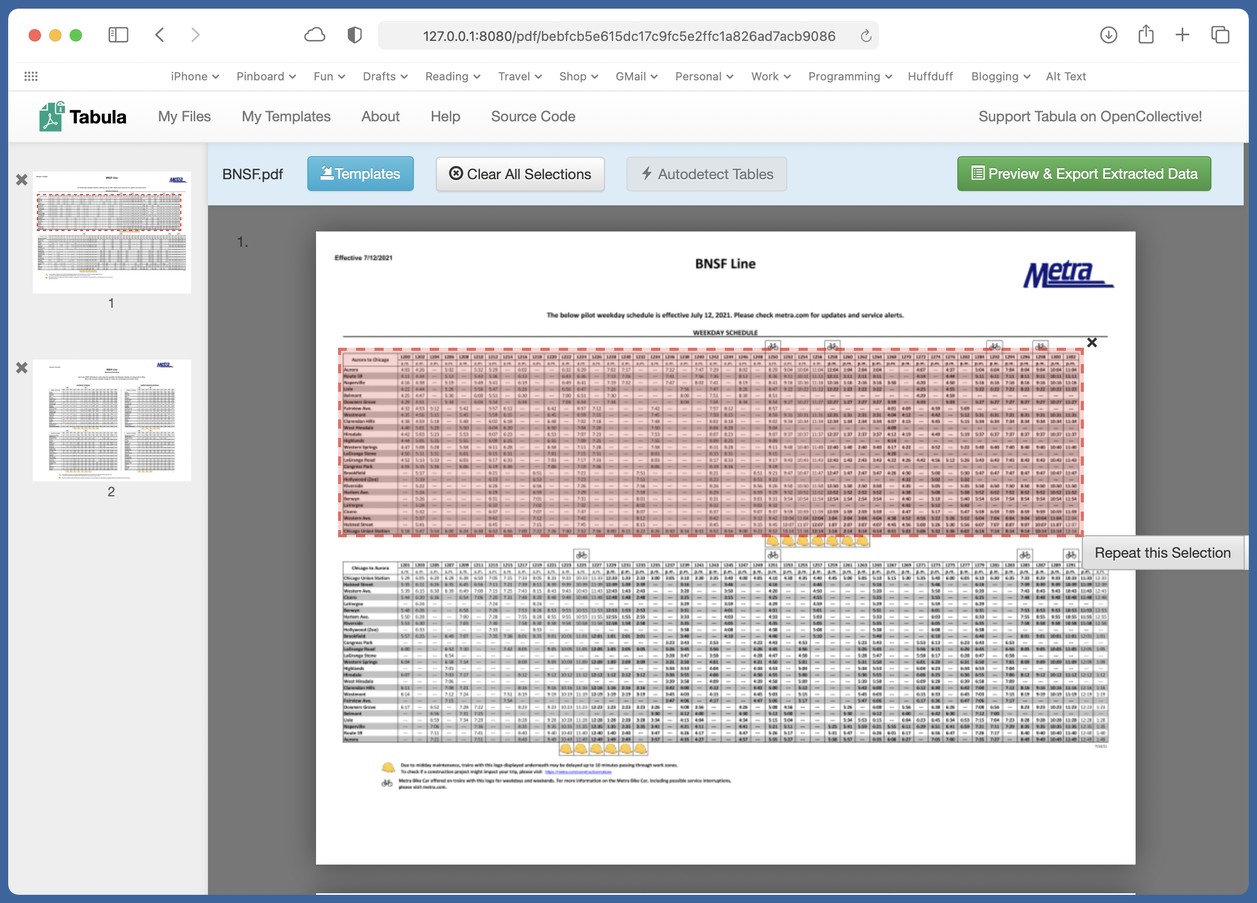
Task: Open My Files in Tabula nav
Action: [x=184, y=116]
